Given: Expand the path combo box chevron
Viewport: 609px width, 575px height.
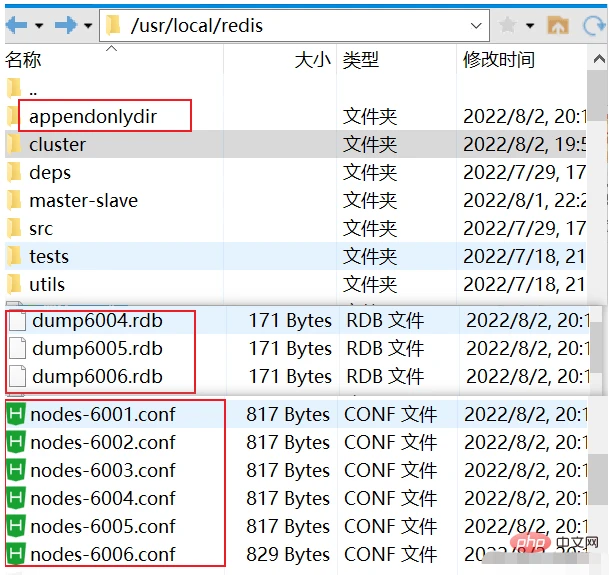Looking at the screenshot, I should click(x=476, y=26).
